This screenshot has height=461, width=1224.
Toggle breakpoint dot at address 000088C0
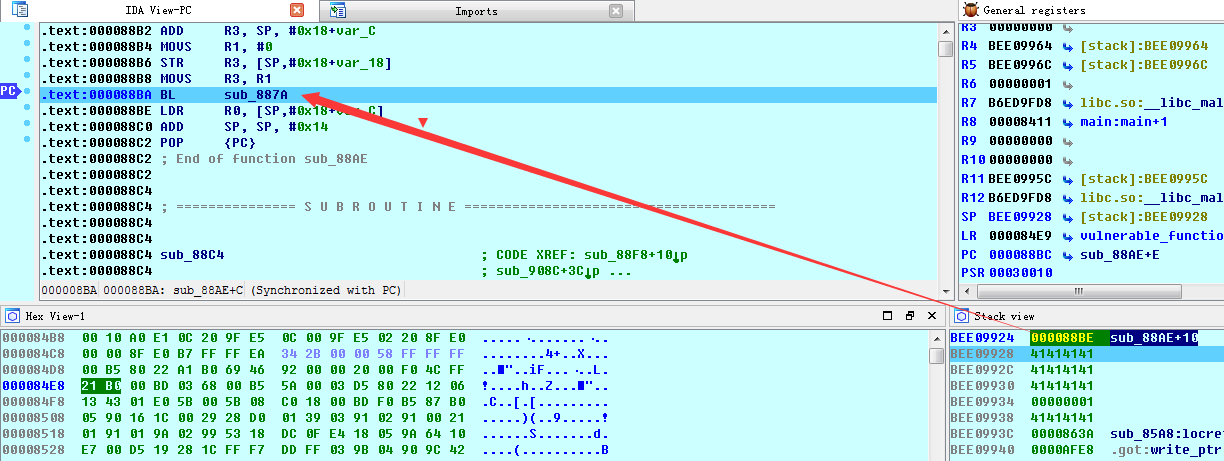[x=27, y=125]
